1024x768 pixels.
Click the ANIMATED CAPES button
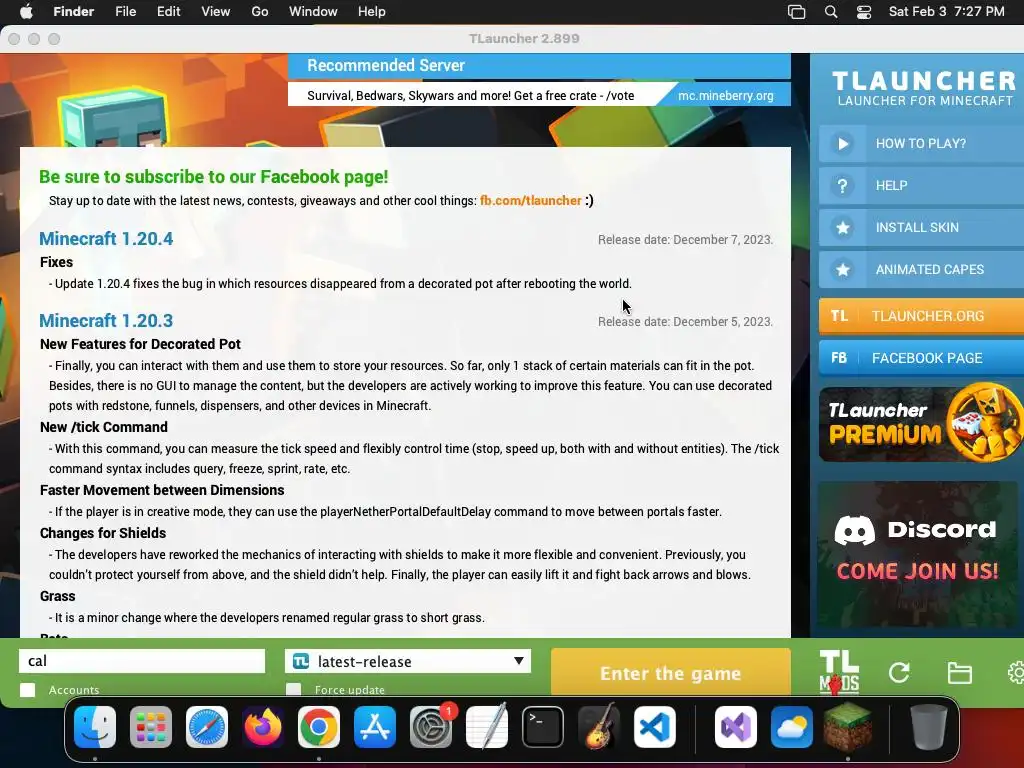click(x=921, y=269)
